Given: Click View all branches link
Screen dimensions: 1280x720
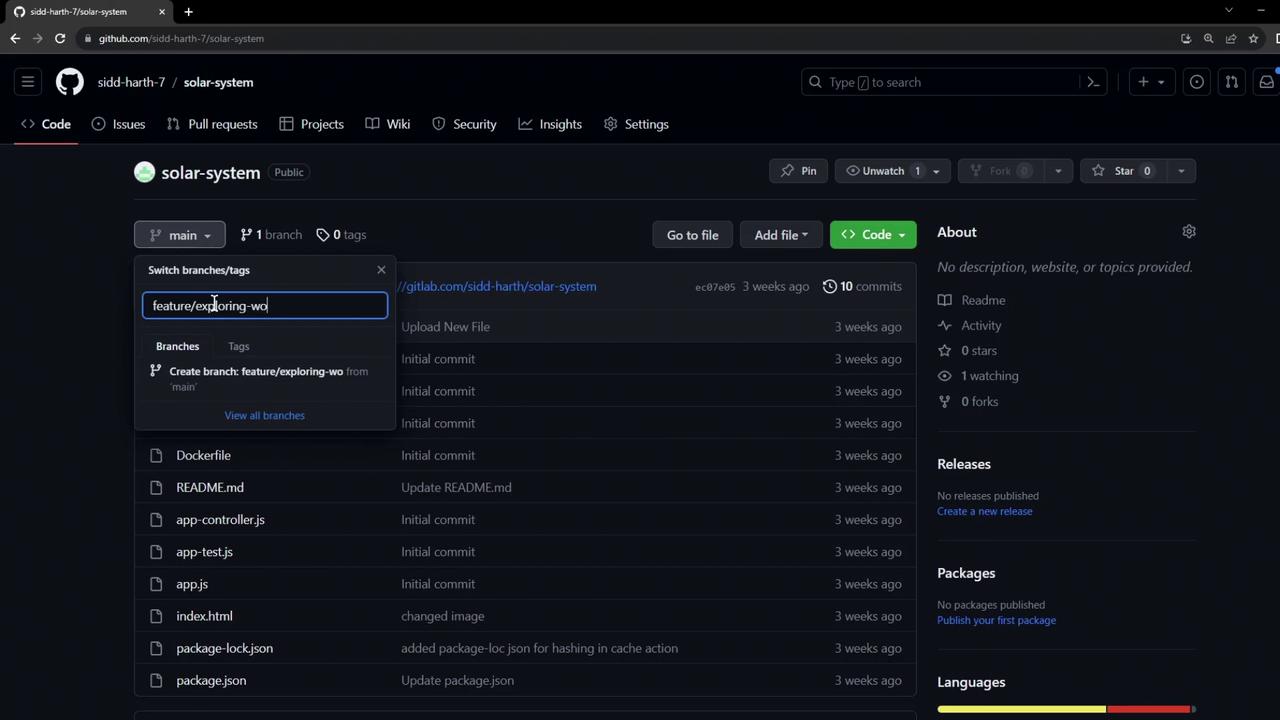Looking at the screenshot, I should tap(264, 415).
